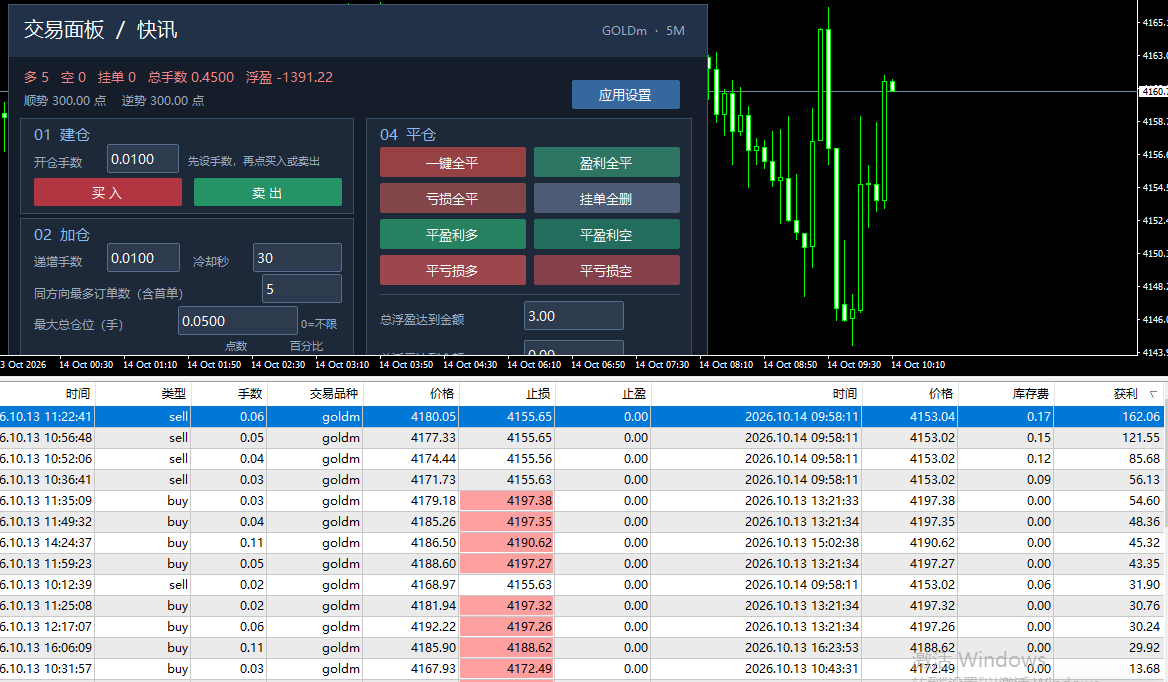The height and width of the screenshot is (682, 1168).
Task: Click the 最大总仓位 field showing 0.0500
Action: pos(238,321)
